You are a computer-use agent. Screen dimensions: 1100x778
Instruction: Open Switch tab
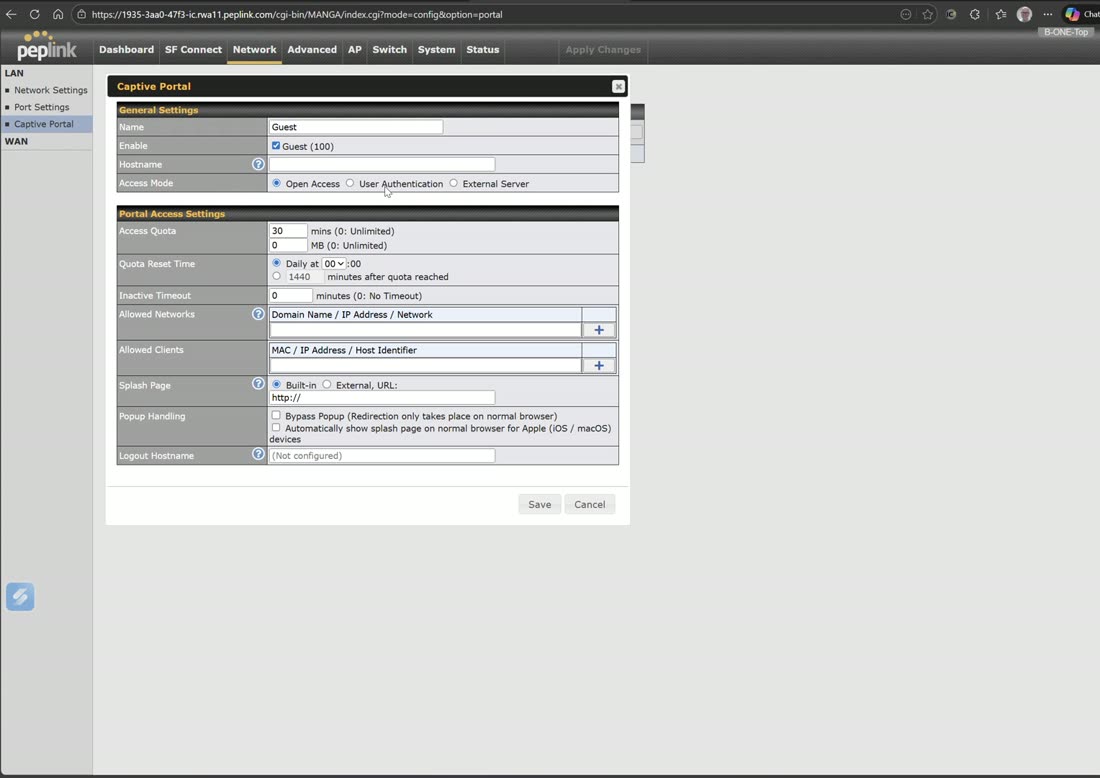coord(389,50)
